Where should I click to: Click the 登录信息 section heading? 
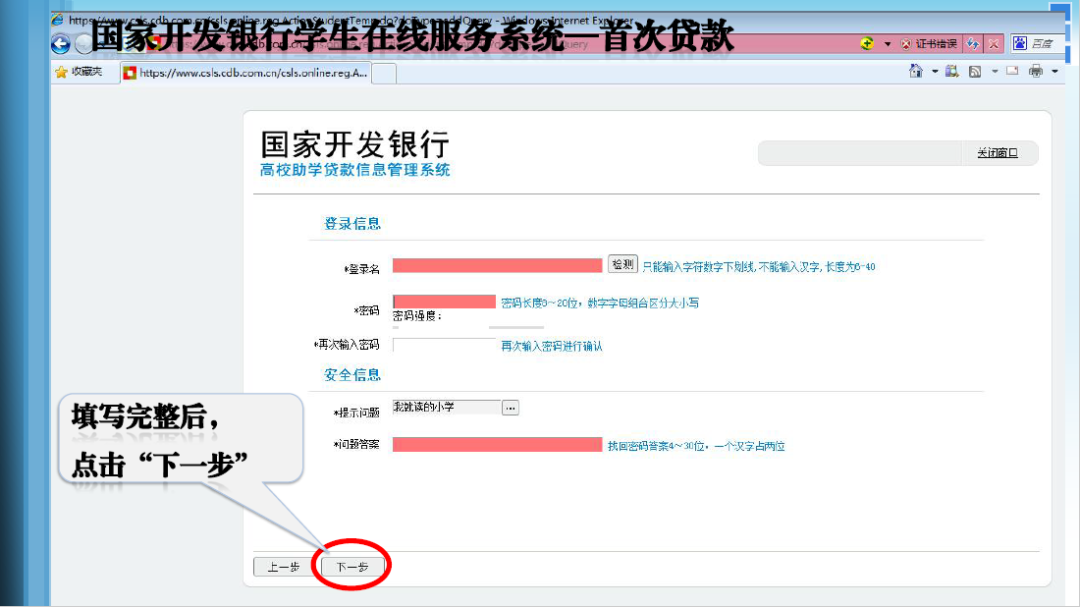(352, 223)
